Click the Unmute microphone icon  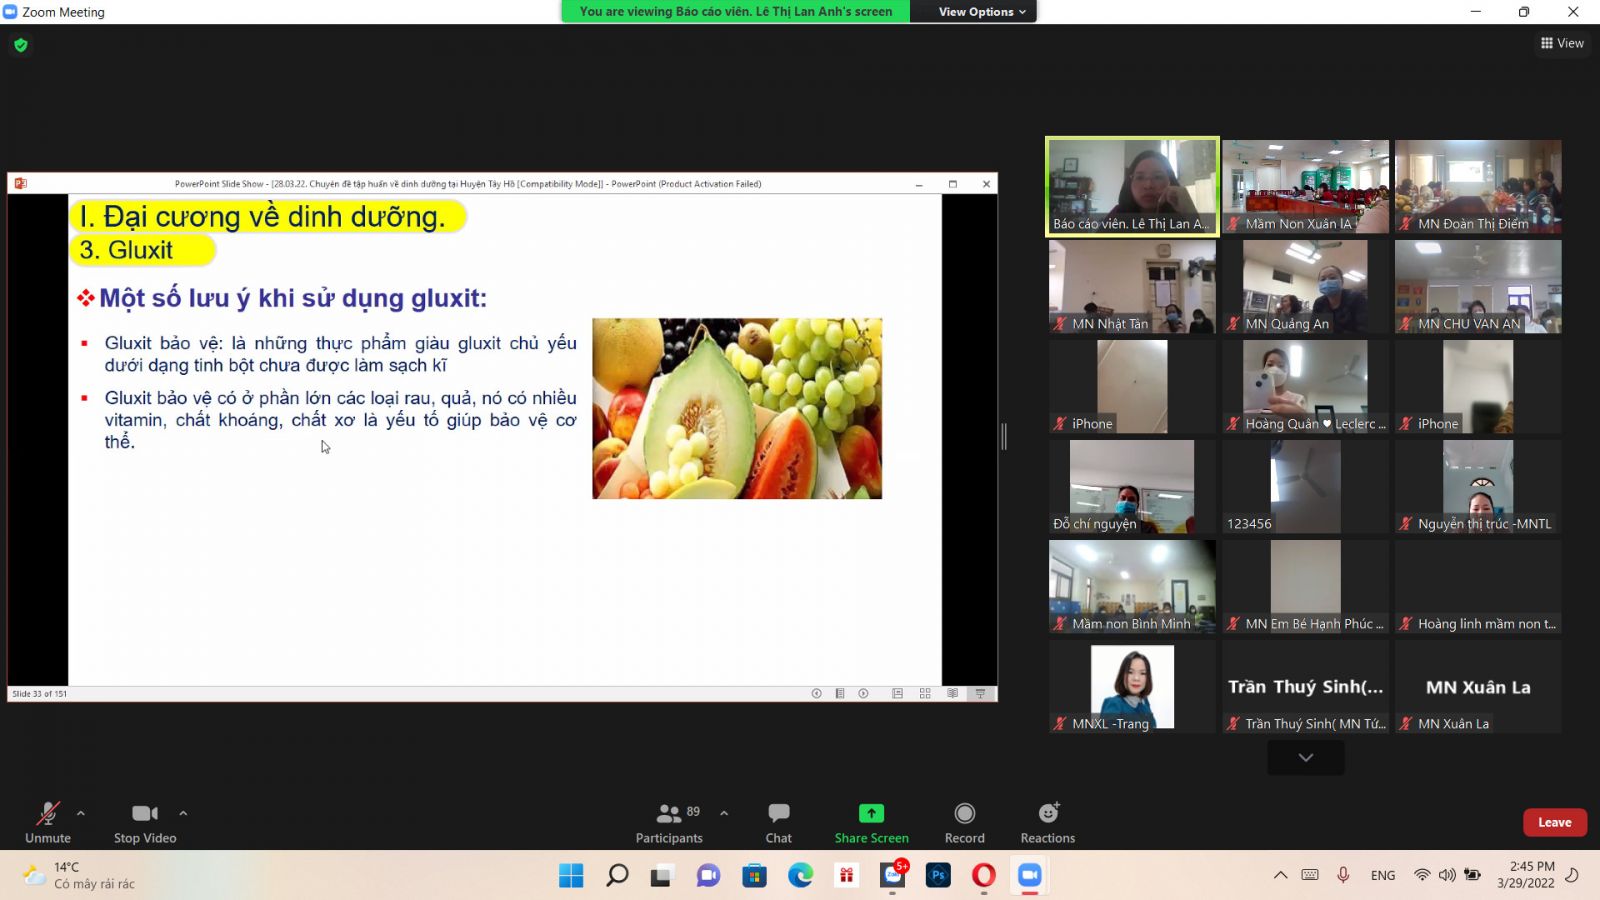click(x=47, y=814)
